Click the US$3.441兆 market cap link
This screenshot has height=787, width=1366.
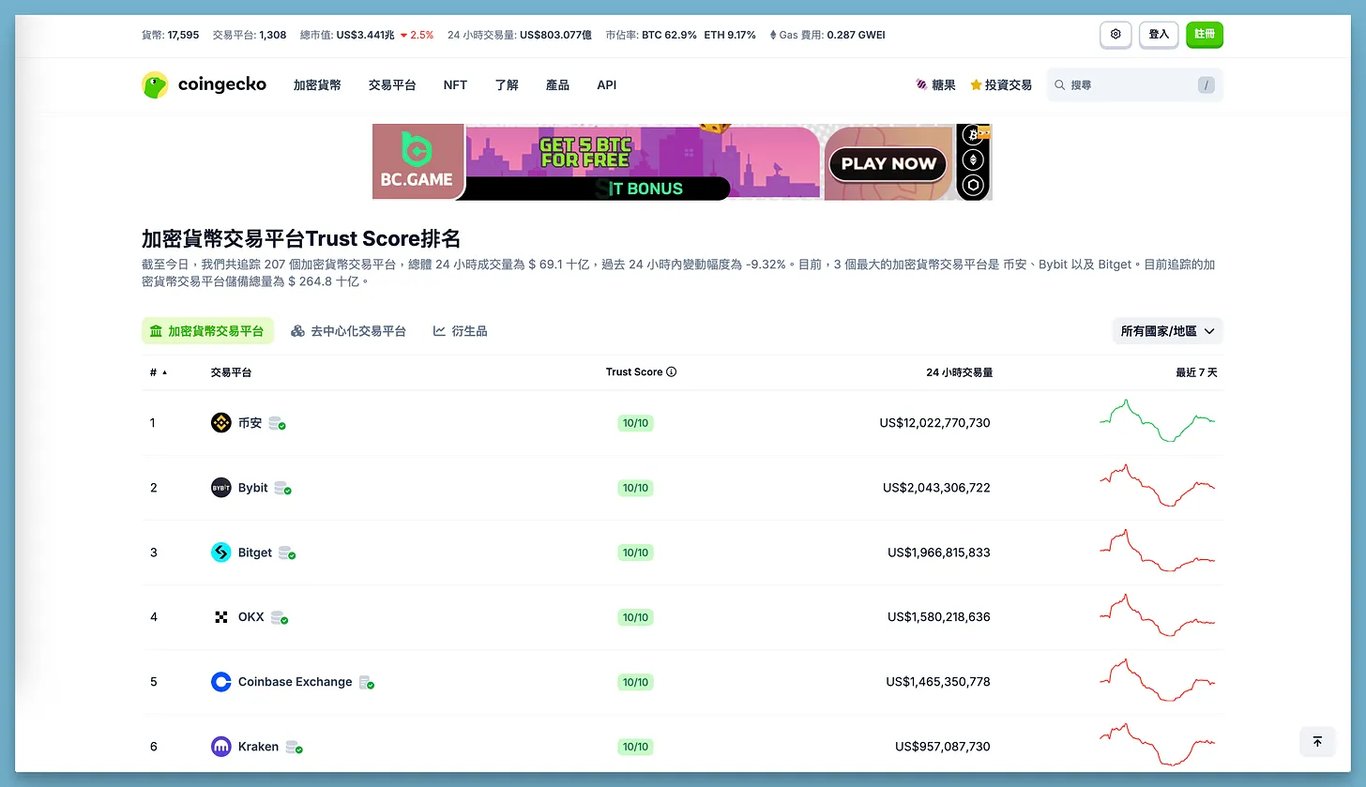point(365,35)
